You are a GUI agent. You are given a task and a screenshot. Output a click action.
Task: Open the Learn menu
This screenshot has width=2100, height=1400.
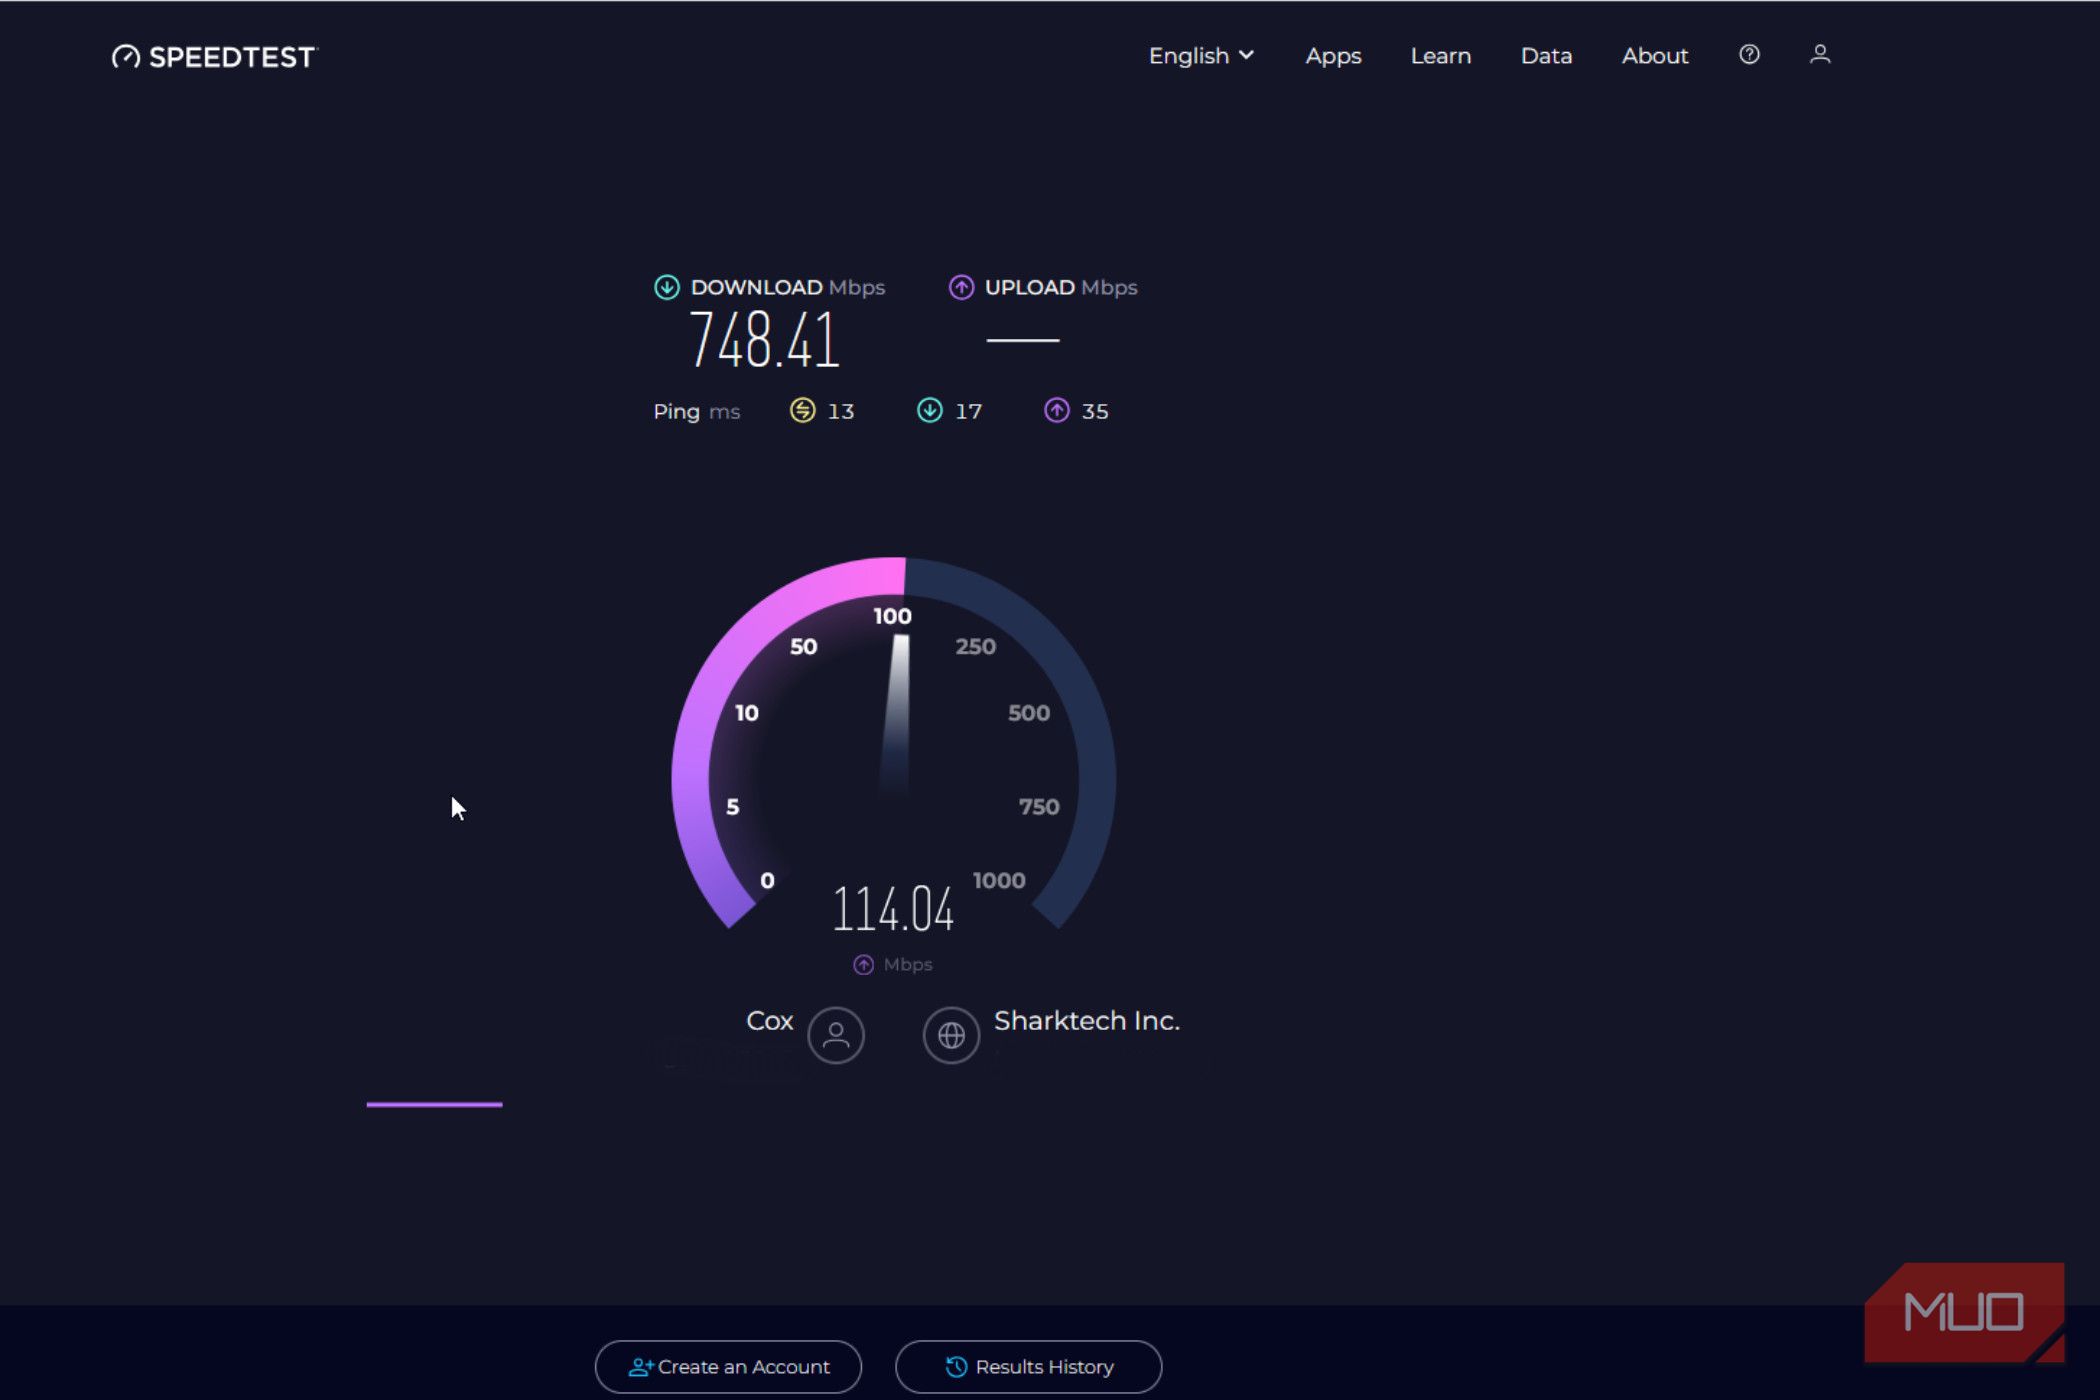(1440, 56)
